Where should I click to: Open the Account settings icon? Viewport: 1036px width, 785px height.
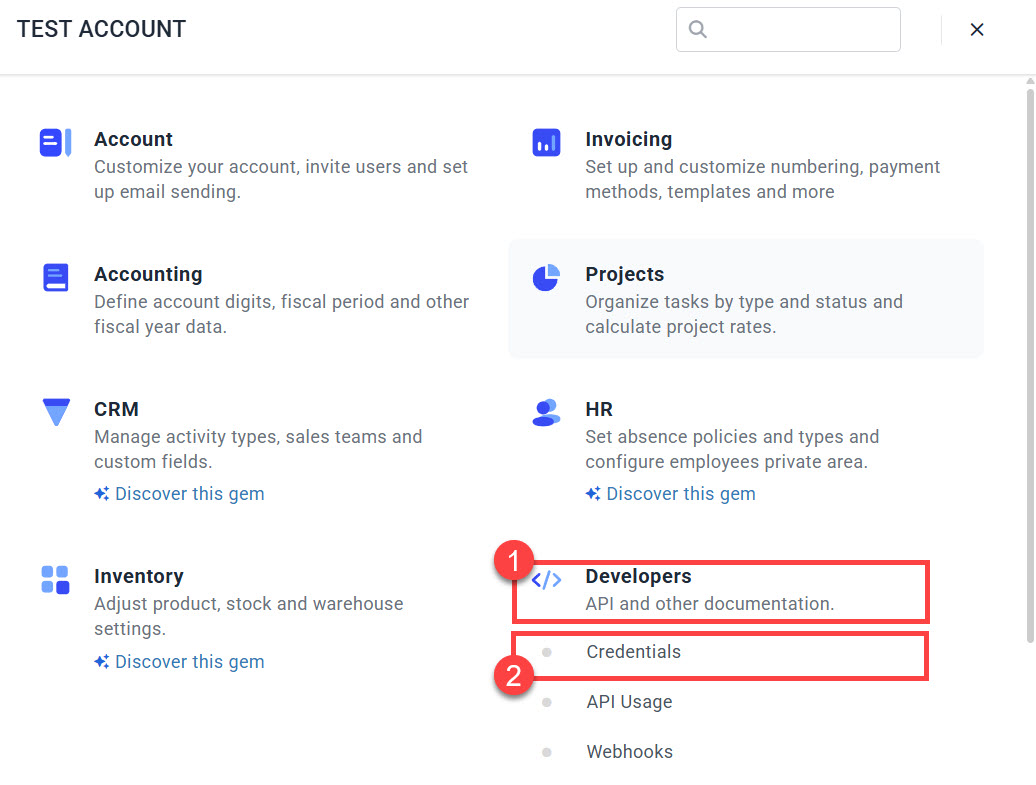pyautogui.click(x=56, y=143)
